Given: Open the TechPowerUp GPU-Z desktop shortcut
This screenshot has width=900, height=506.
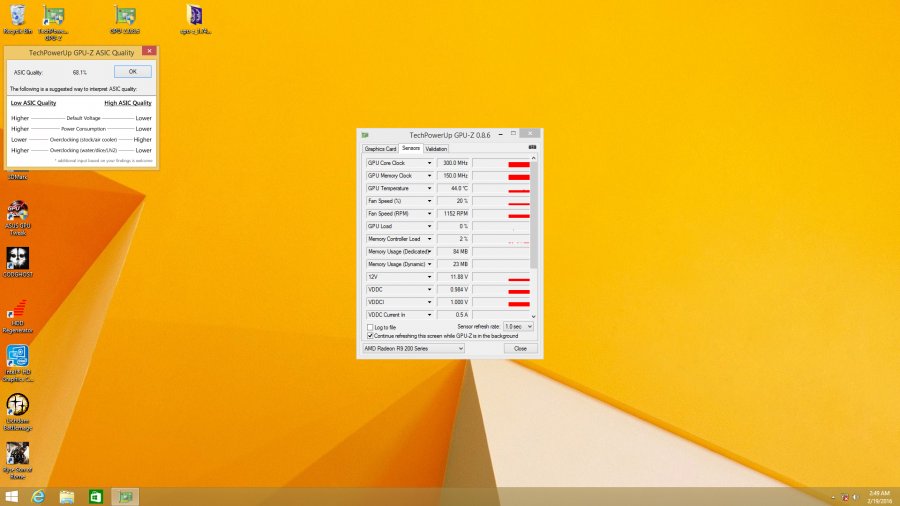Looking at the screenshot, I should [x=53, y=23].
